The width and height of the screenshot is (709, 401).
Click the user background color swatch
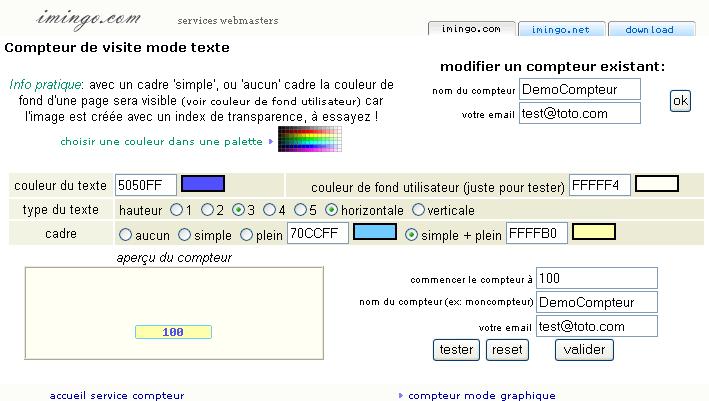[x=657, y=183]
